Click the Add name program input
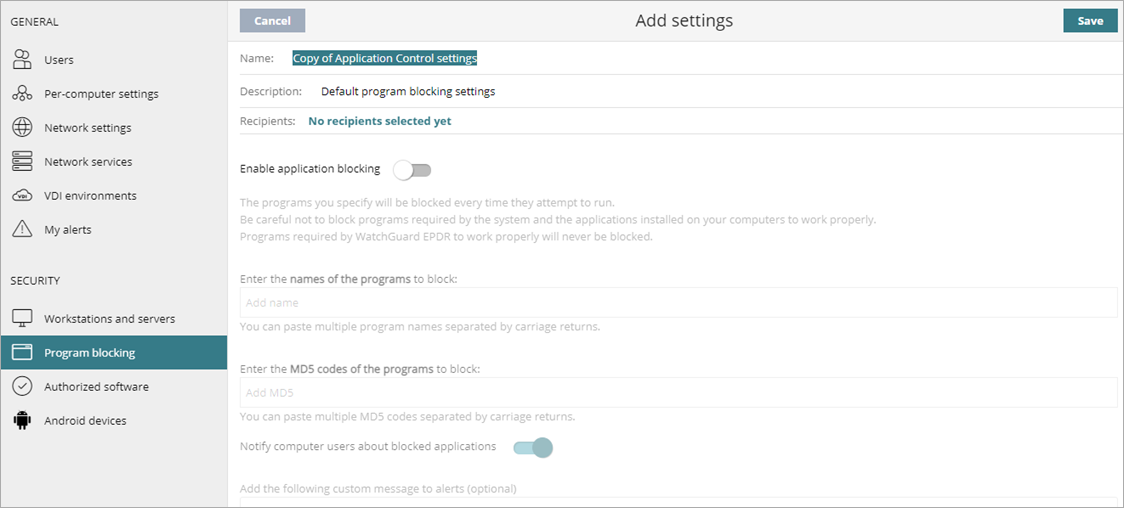The width and height of the screenshot is (1124, 508). [678, 302]
